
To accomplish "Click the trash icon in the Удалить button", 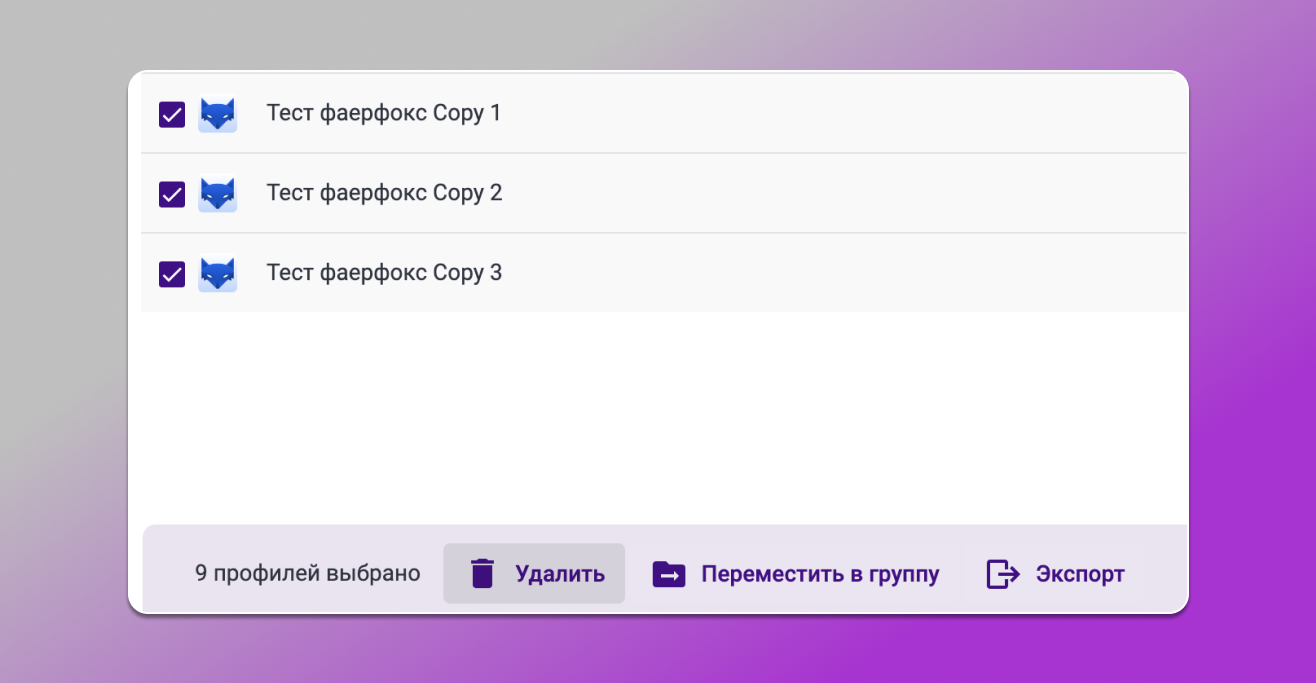I will point(484,573).
